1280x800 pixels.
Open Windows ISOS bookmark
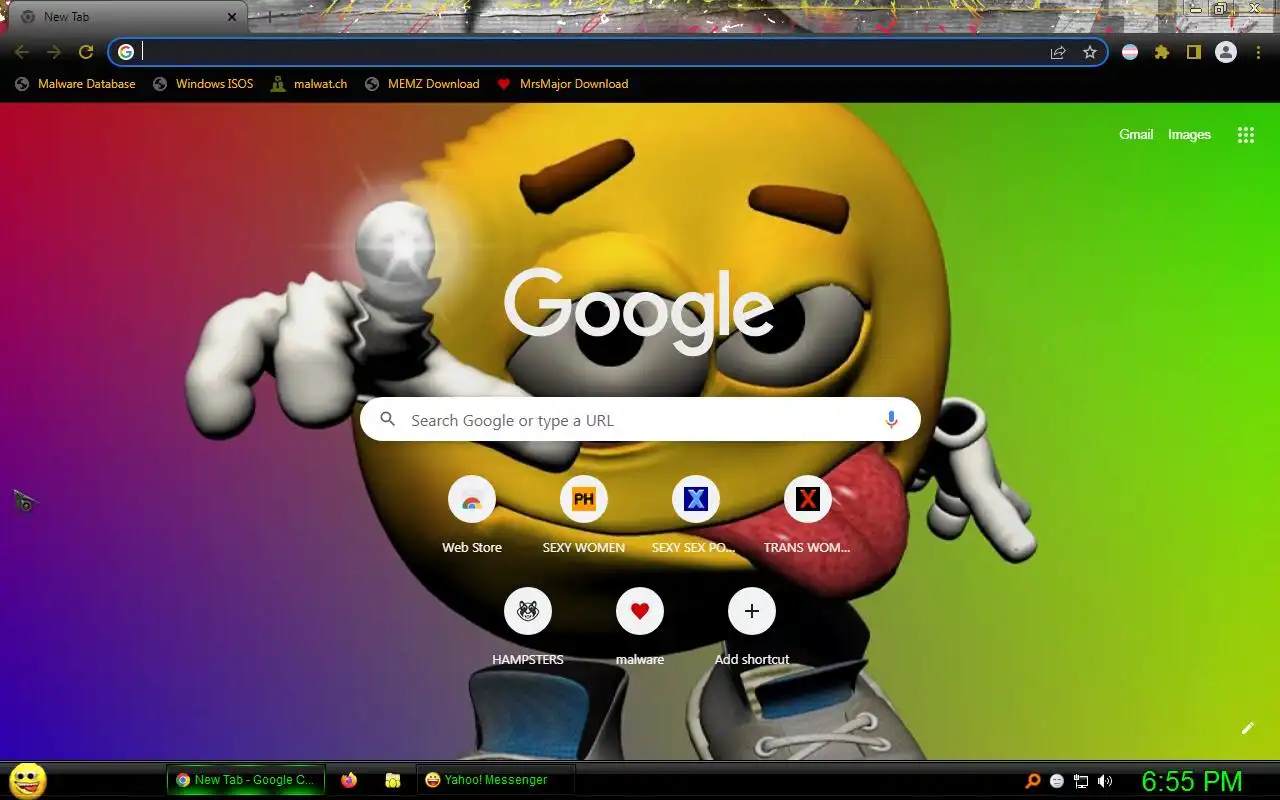pos(204,84)
